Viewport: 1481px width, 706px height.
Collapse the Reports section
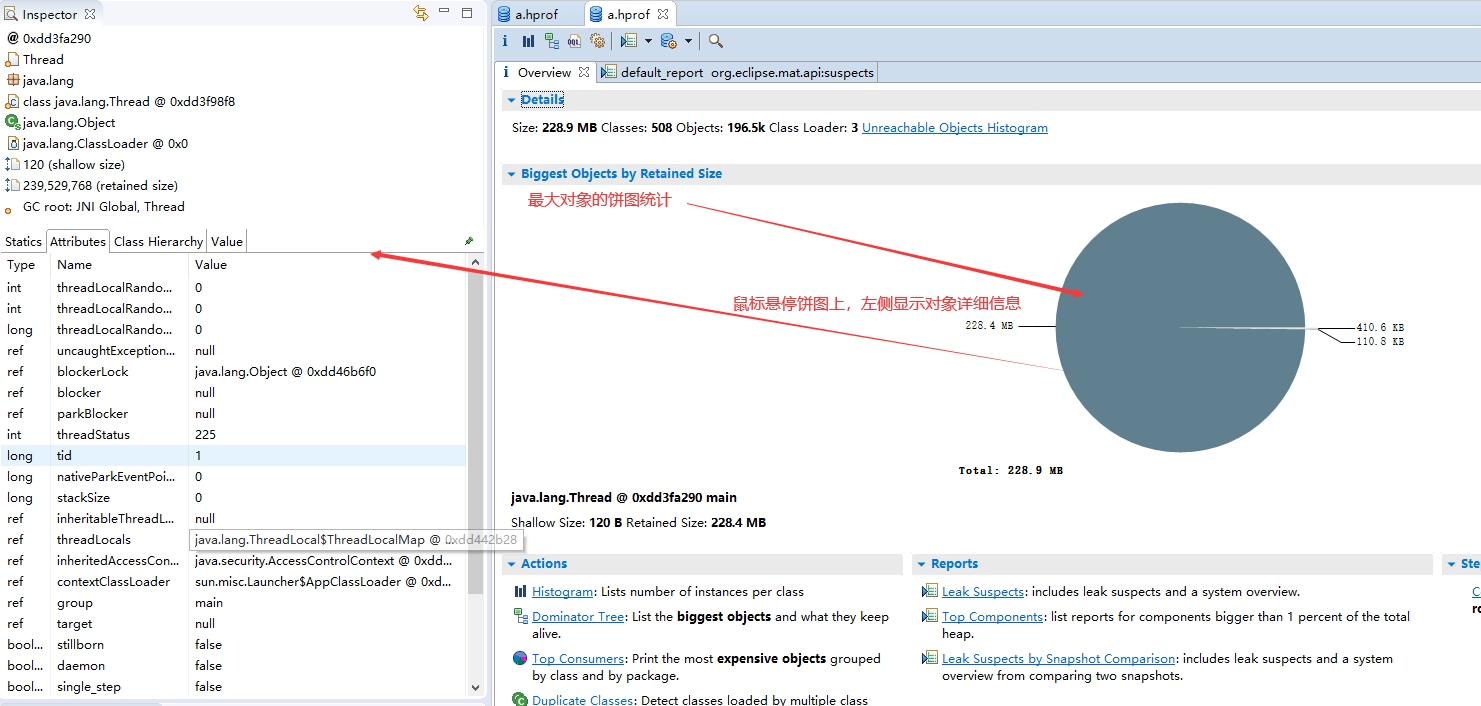click(x=921, y=564)
